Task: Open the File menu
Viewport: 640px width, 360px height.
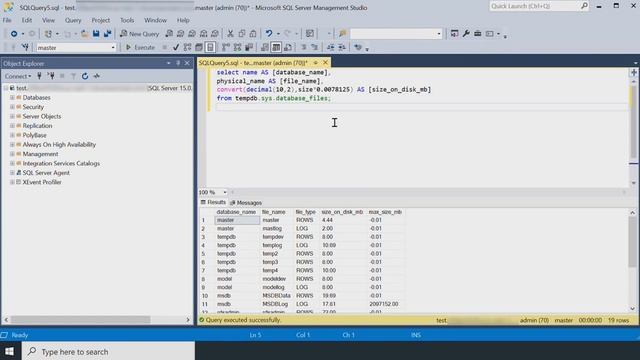Action: click(x=7, y=20)
